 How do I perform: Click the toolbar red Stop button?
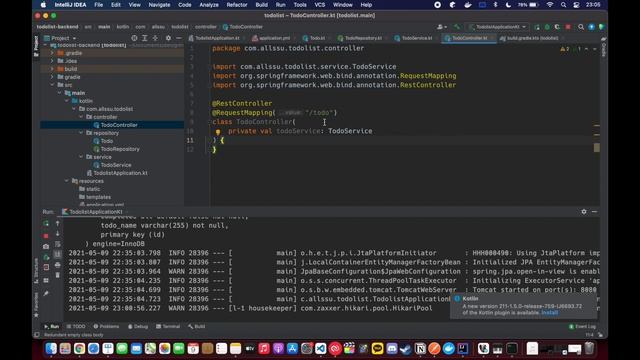[568, 27]
